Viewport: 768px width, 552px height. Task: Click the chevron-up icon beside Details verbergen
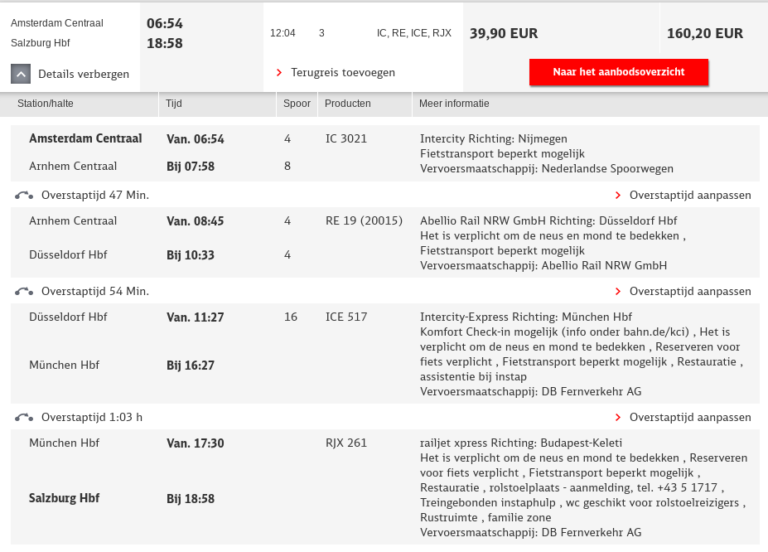pyautogui.click(x=21, y=73)
